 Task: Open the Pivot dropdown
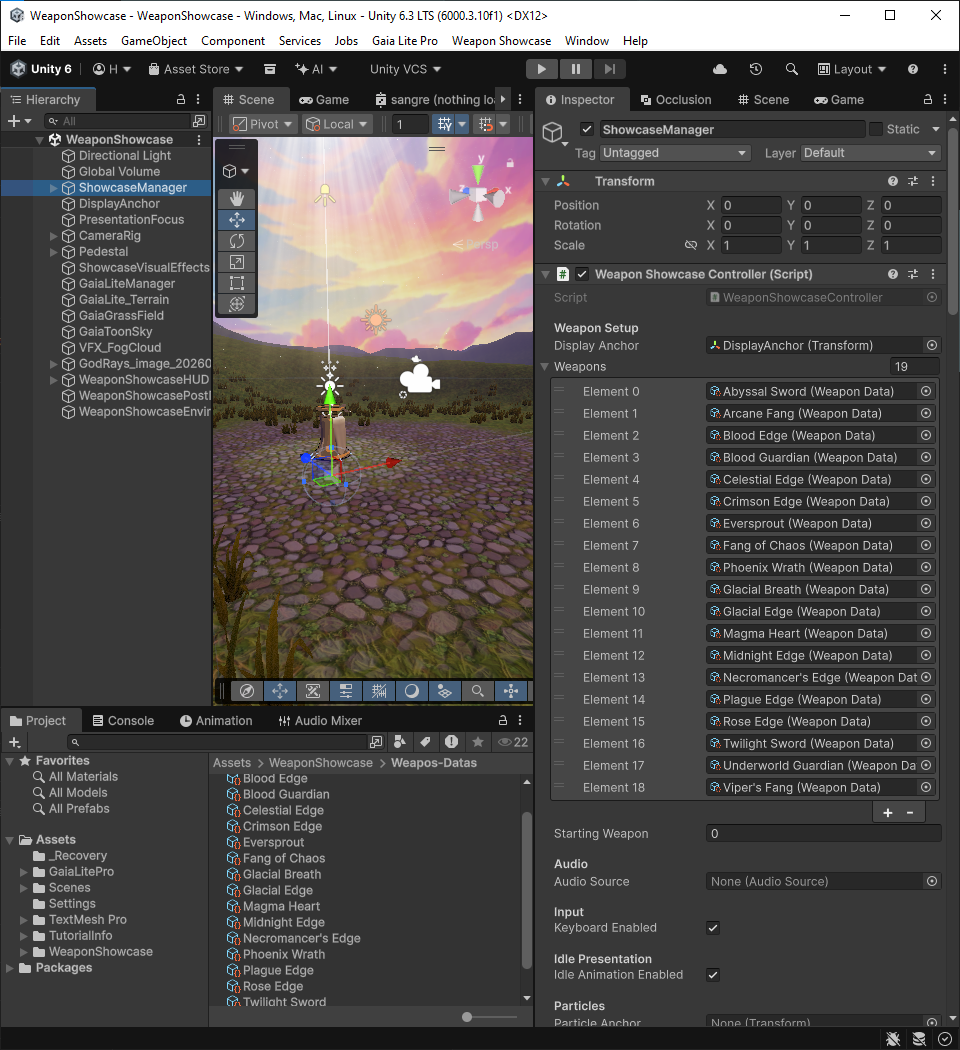[262, 124]
